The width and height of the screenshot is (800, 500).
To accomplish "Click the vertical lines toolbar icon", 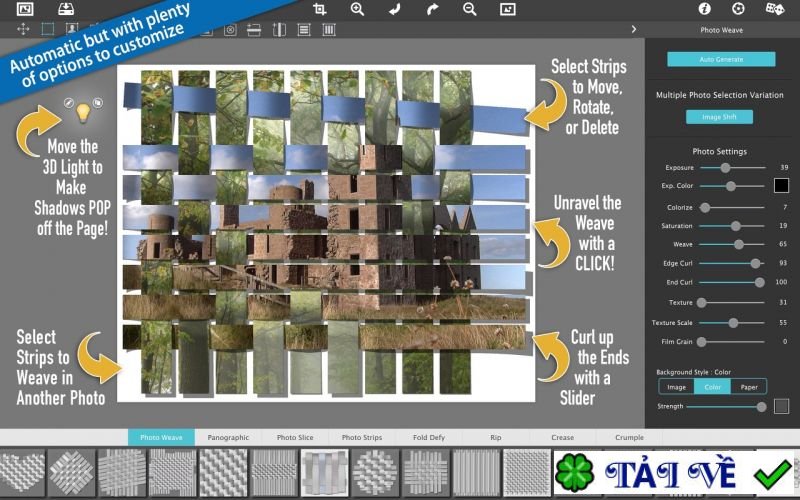I will coord(329,30).
